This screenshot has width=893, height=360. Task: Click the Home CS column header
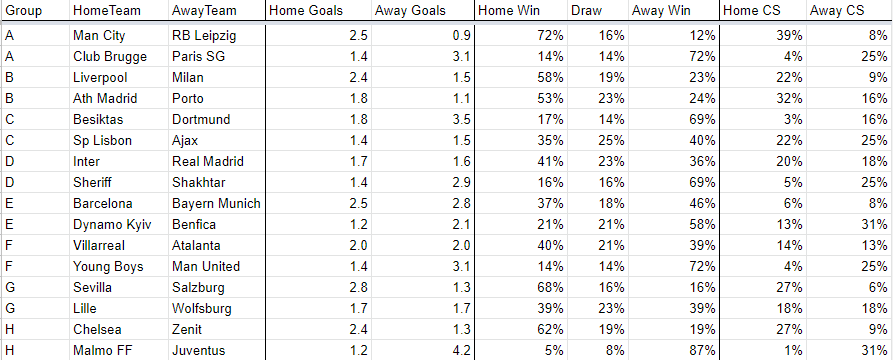[763, 10]
